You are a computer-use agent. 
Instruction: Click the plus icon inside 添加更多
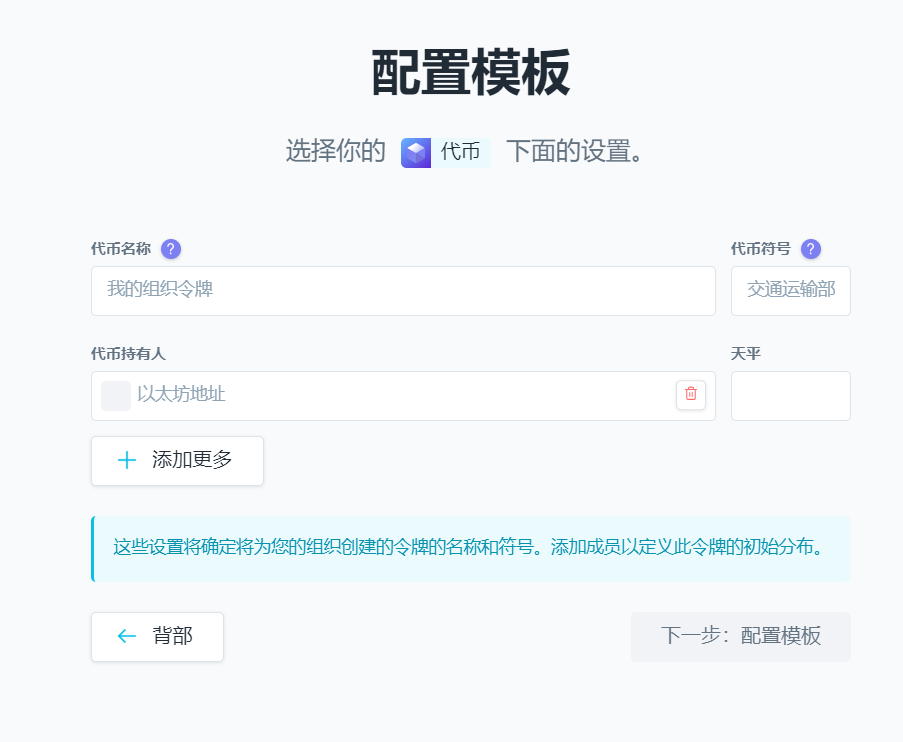click(x=126, y=460)
